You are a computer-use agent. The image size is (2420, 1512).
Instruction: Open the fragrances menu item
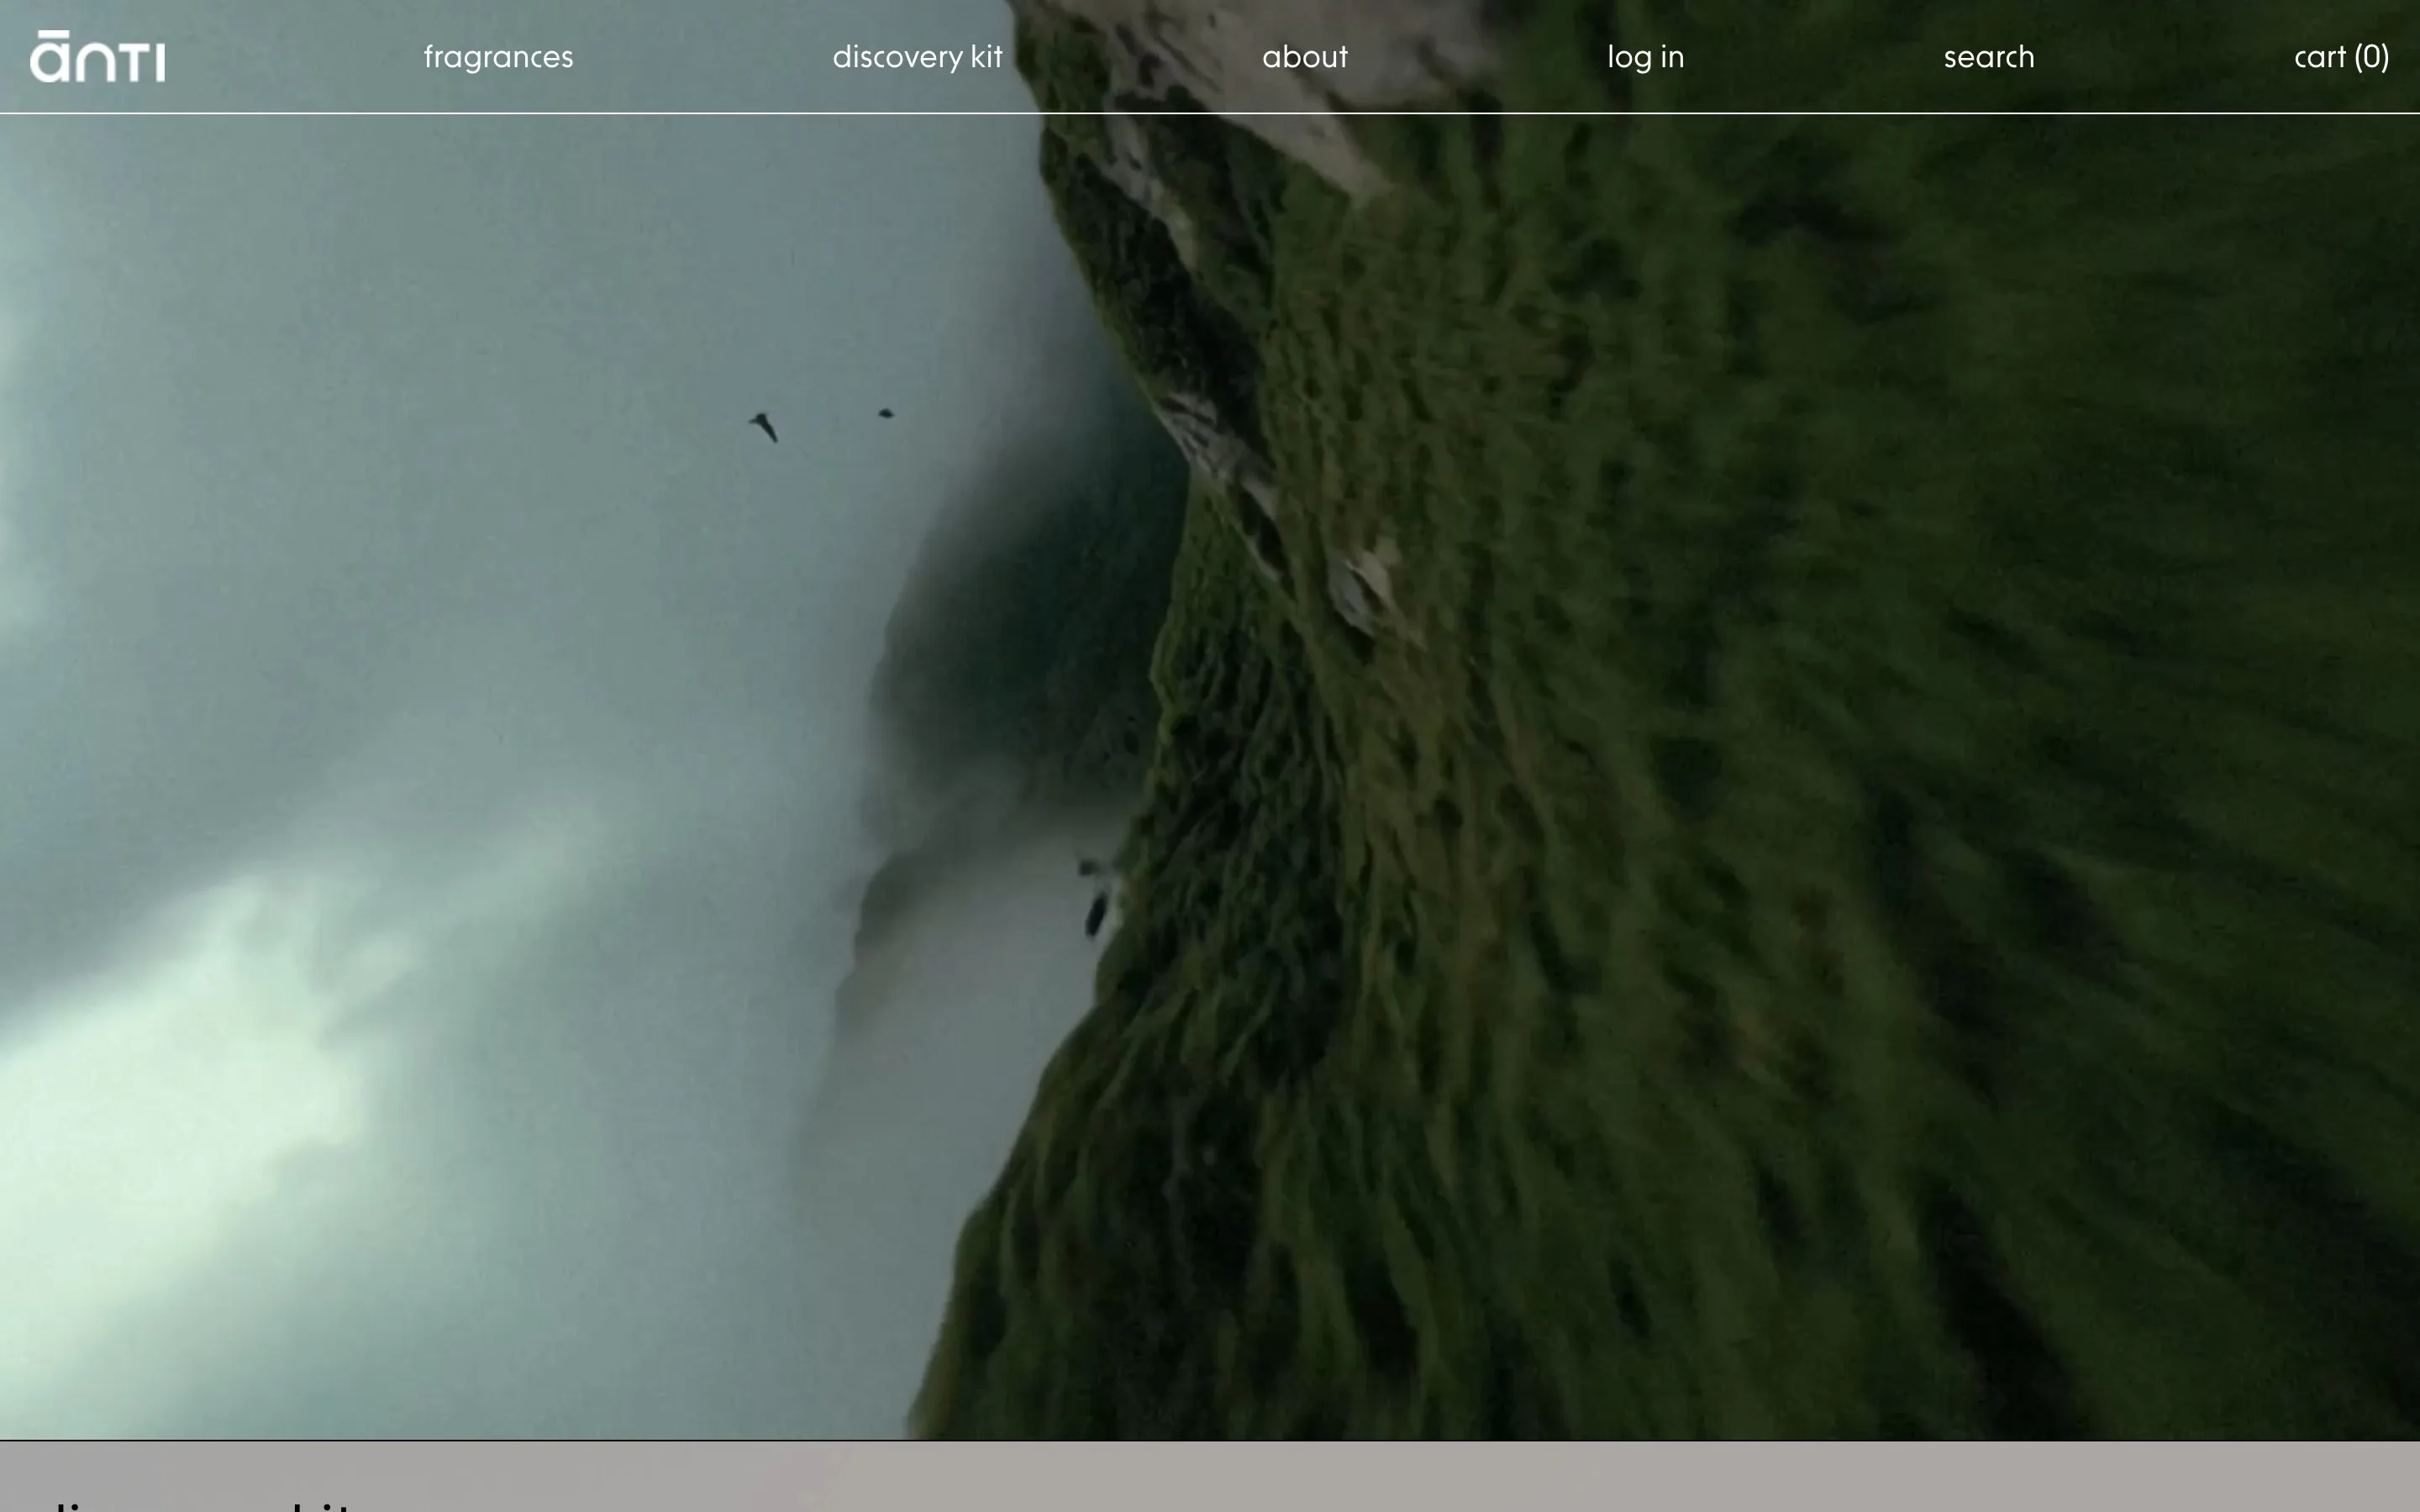[498, 57]
